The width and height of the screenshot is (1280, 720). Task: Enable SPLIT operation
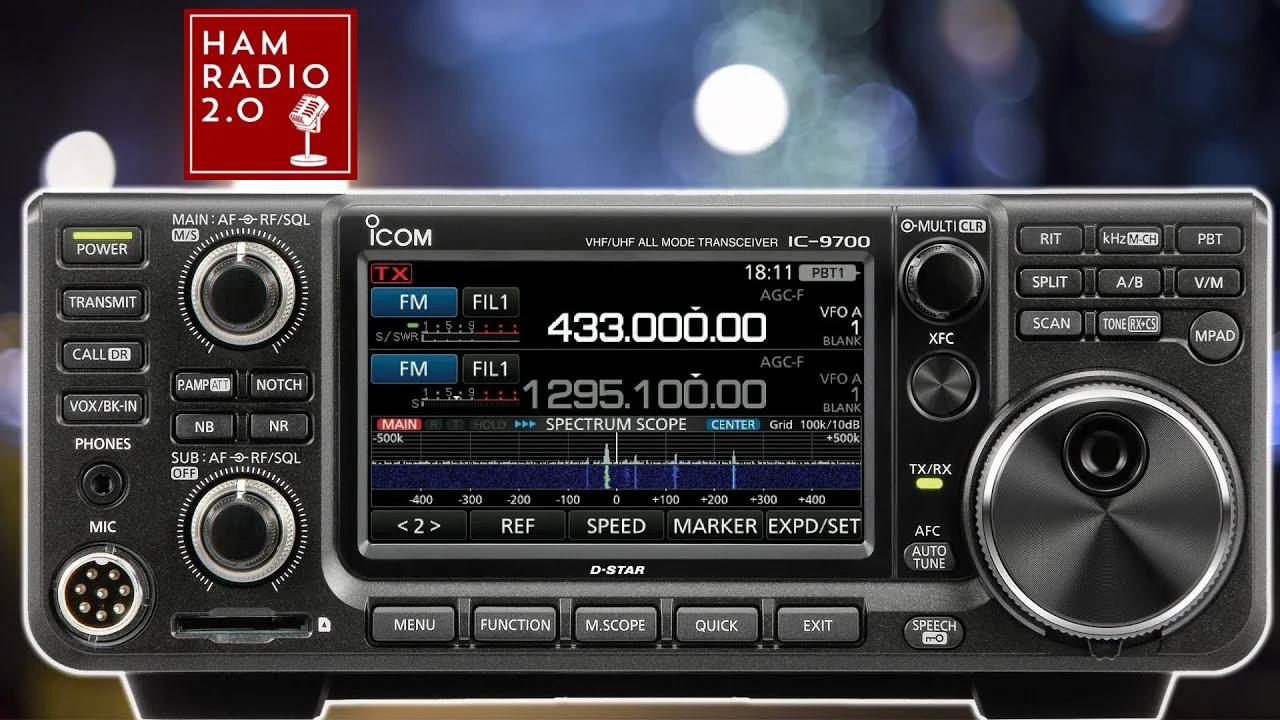coord(1049,281)
